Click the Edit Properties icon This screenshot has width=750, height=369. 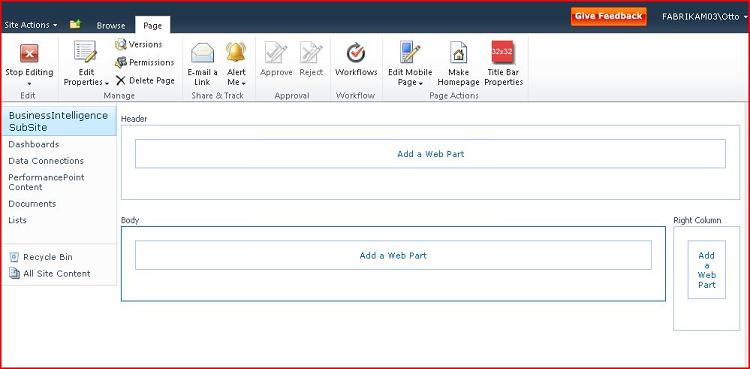click(x=86, y=52)
